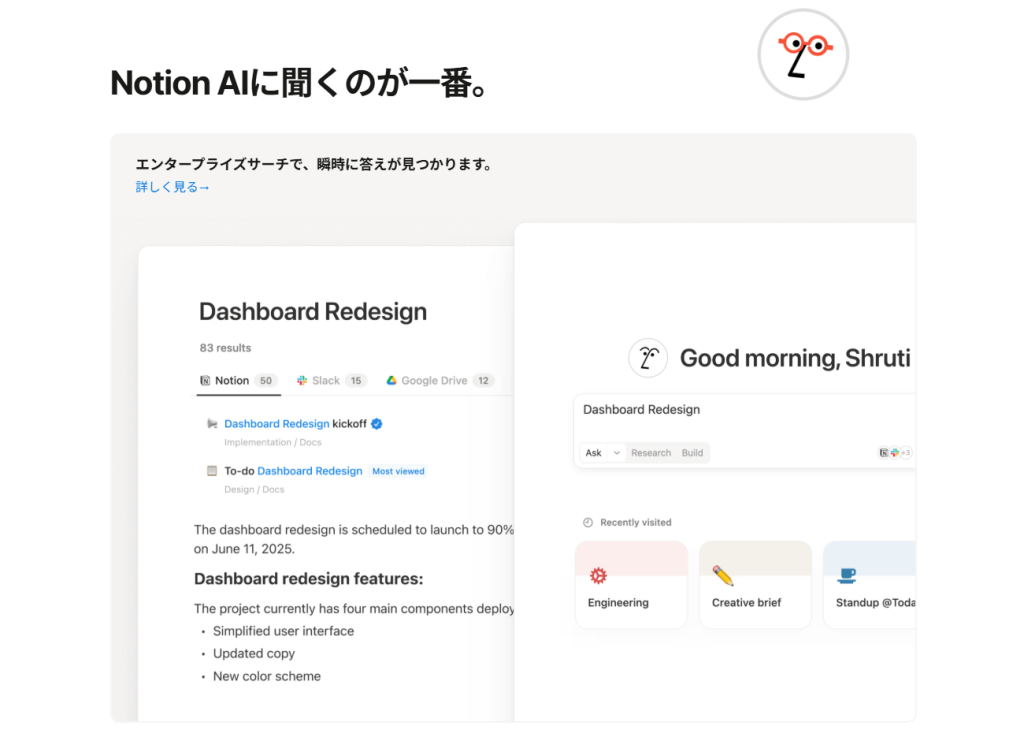Screen dimensions: 1024x733
Task: Click the Slack logo icon
Action: pyautogui.click(x=302, y=380)
